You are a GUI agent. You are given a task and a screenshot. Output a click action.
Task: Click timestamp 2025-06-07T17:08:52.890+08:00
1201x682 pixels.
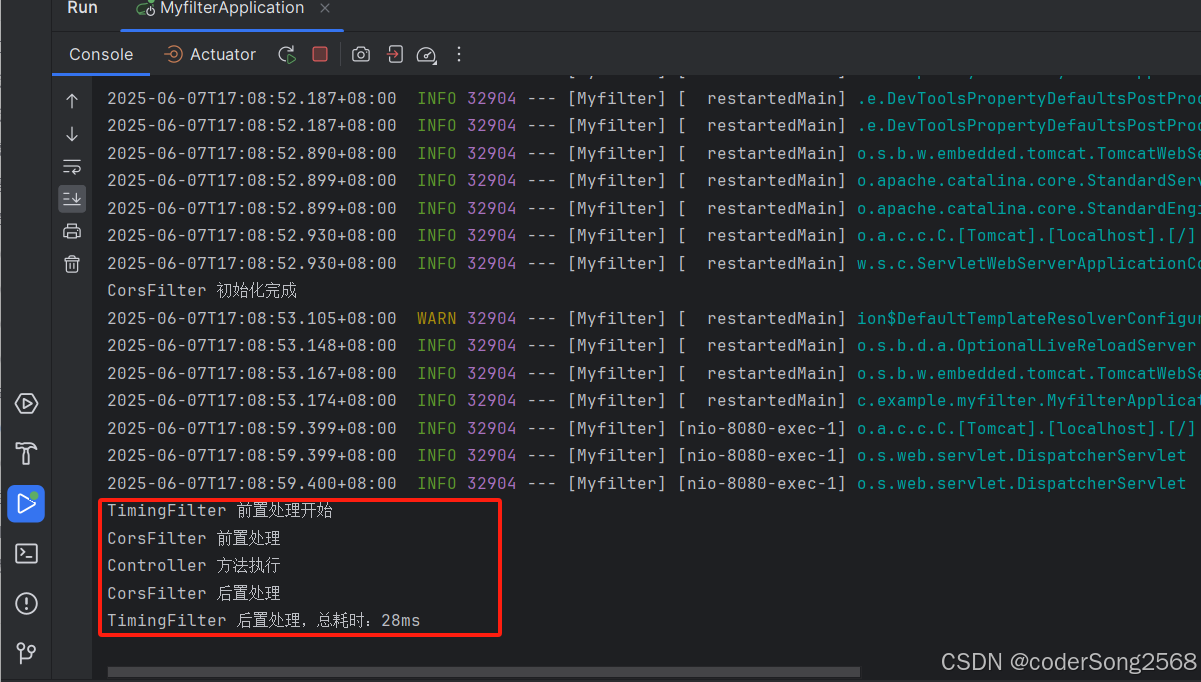click(252, 153)
